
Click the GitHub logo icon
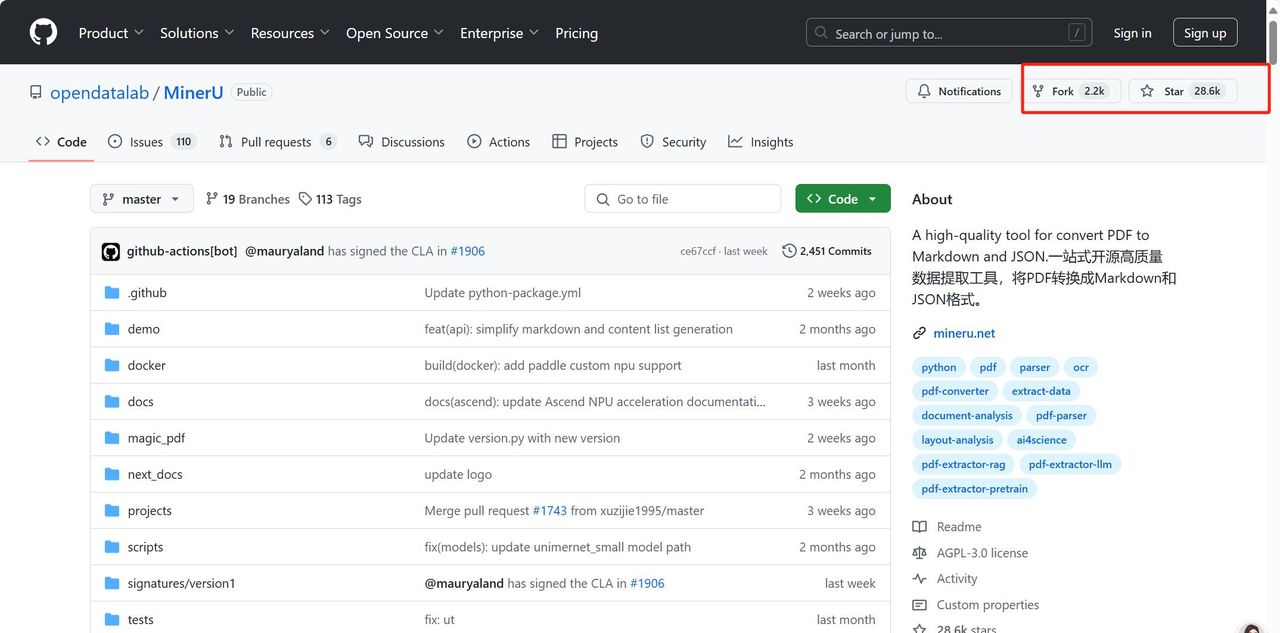pyautogui.click(x=43, y=33)
